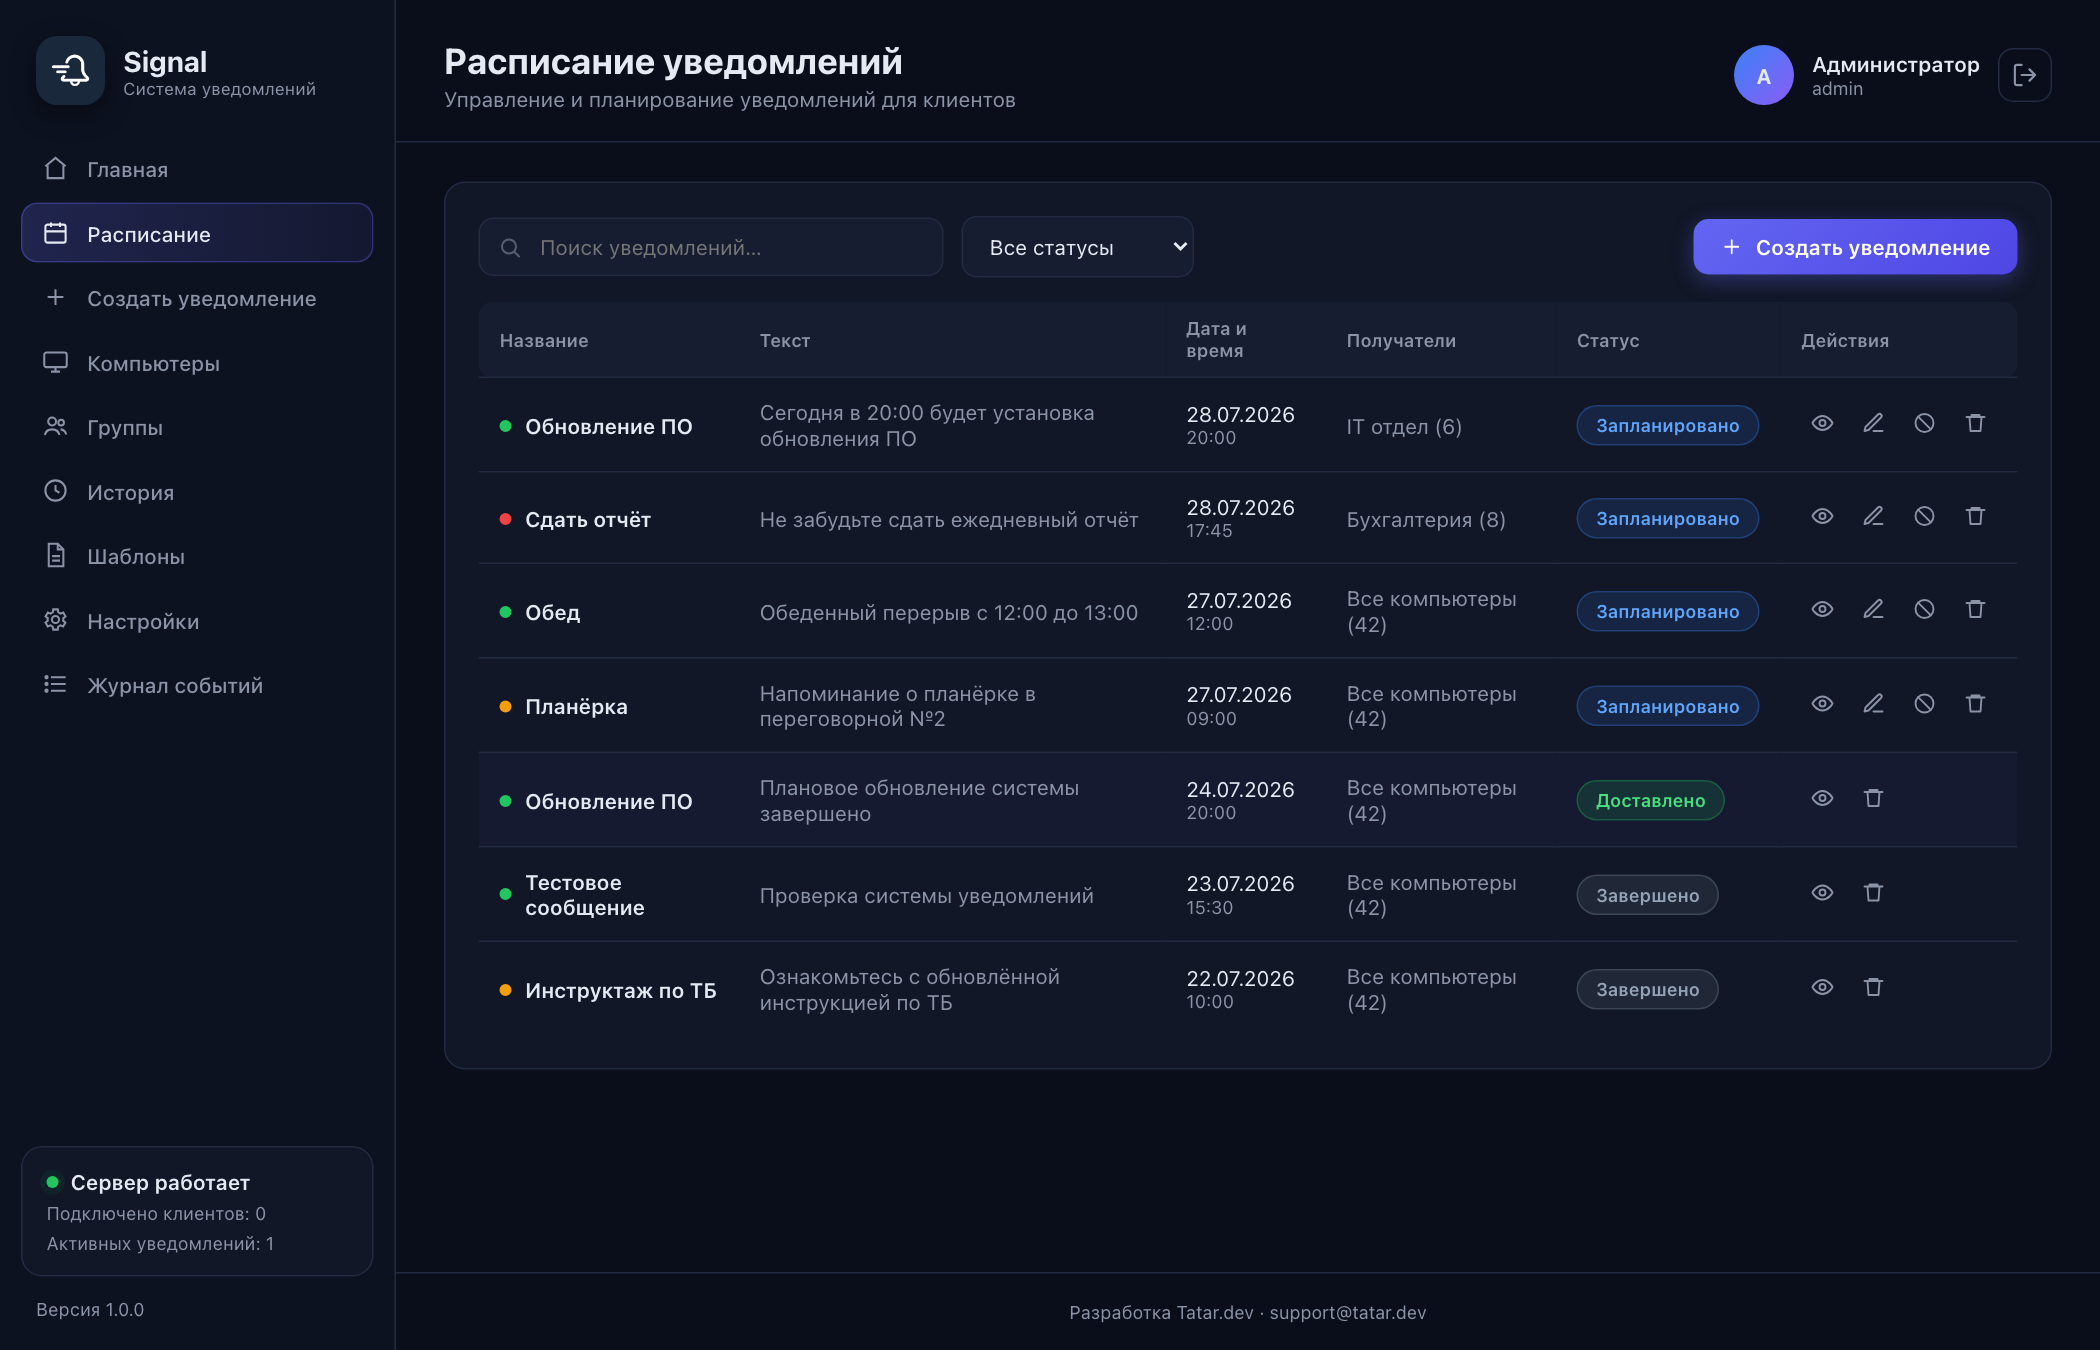The height and width of the screenshot is (1350, 2100).
Task: View the Планёрка notification details
Action: (1822, 704)
